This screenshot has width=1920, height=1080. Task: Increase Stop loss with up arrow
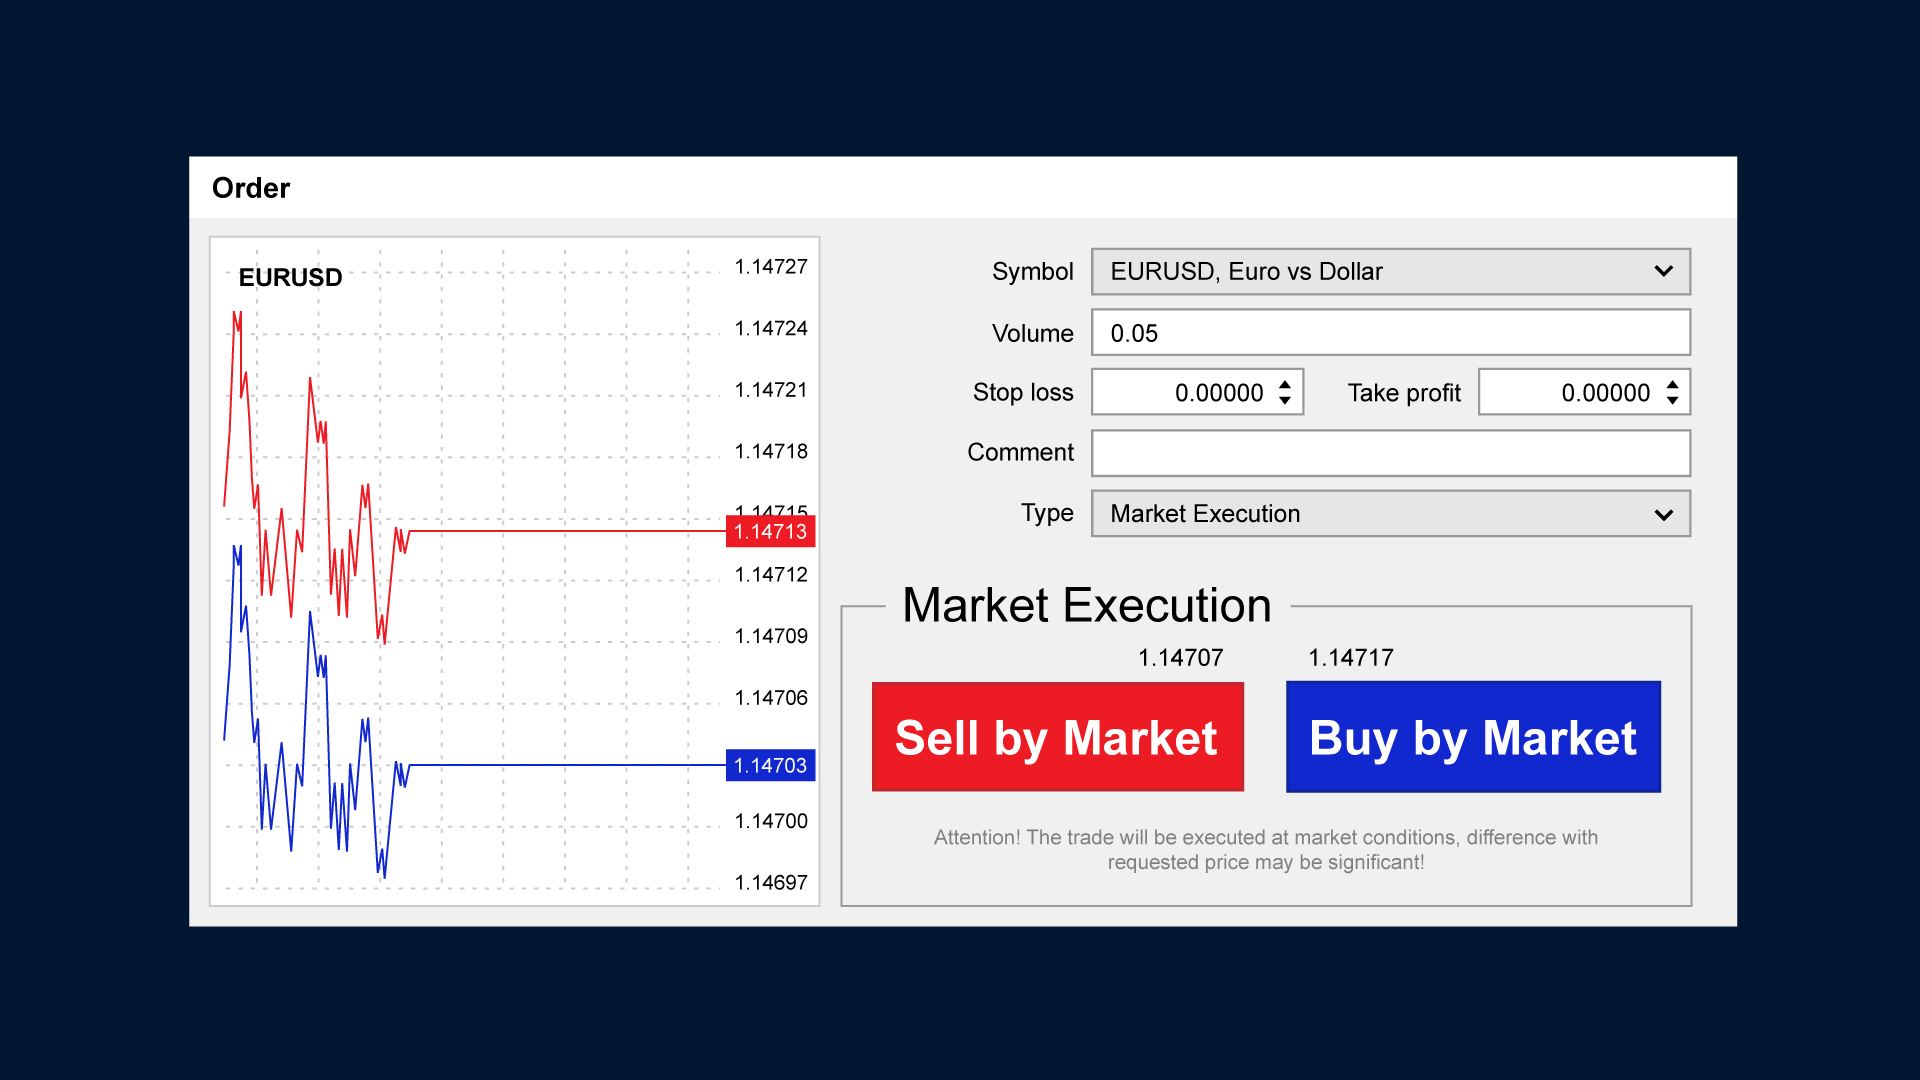[x=1285, y=384]
